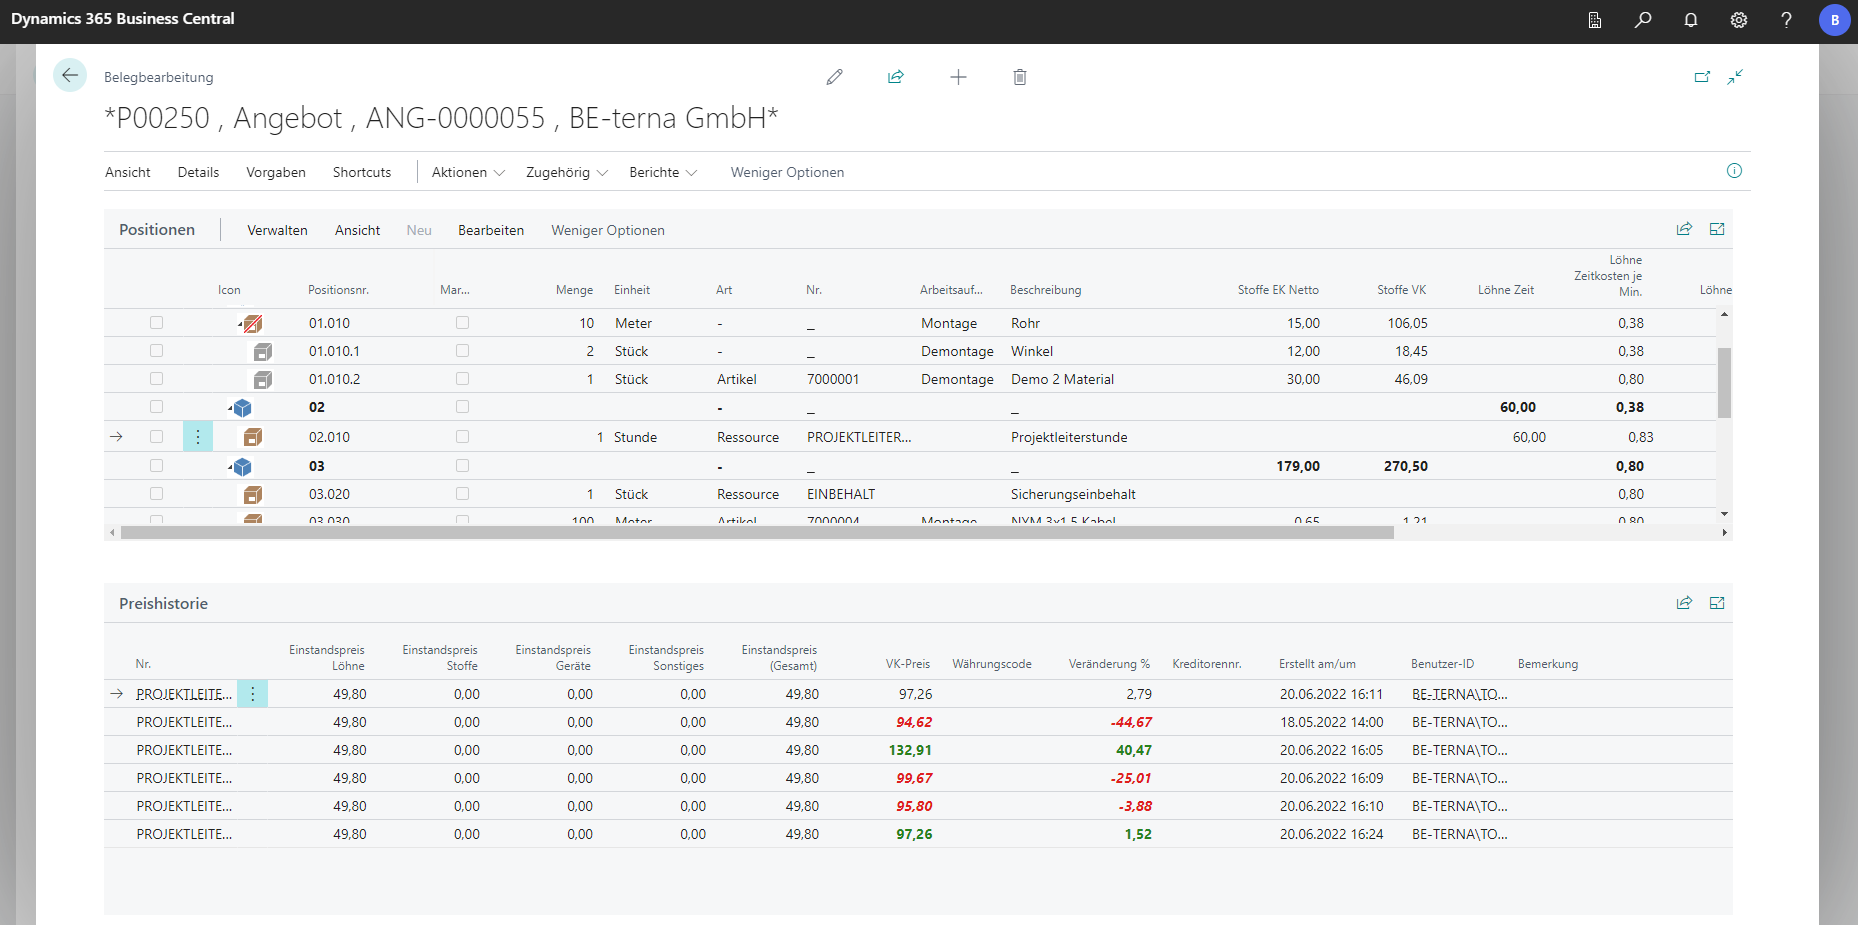Open the Vorgaben menu item

click(x=276, y=172)
